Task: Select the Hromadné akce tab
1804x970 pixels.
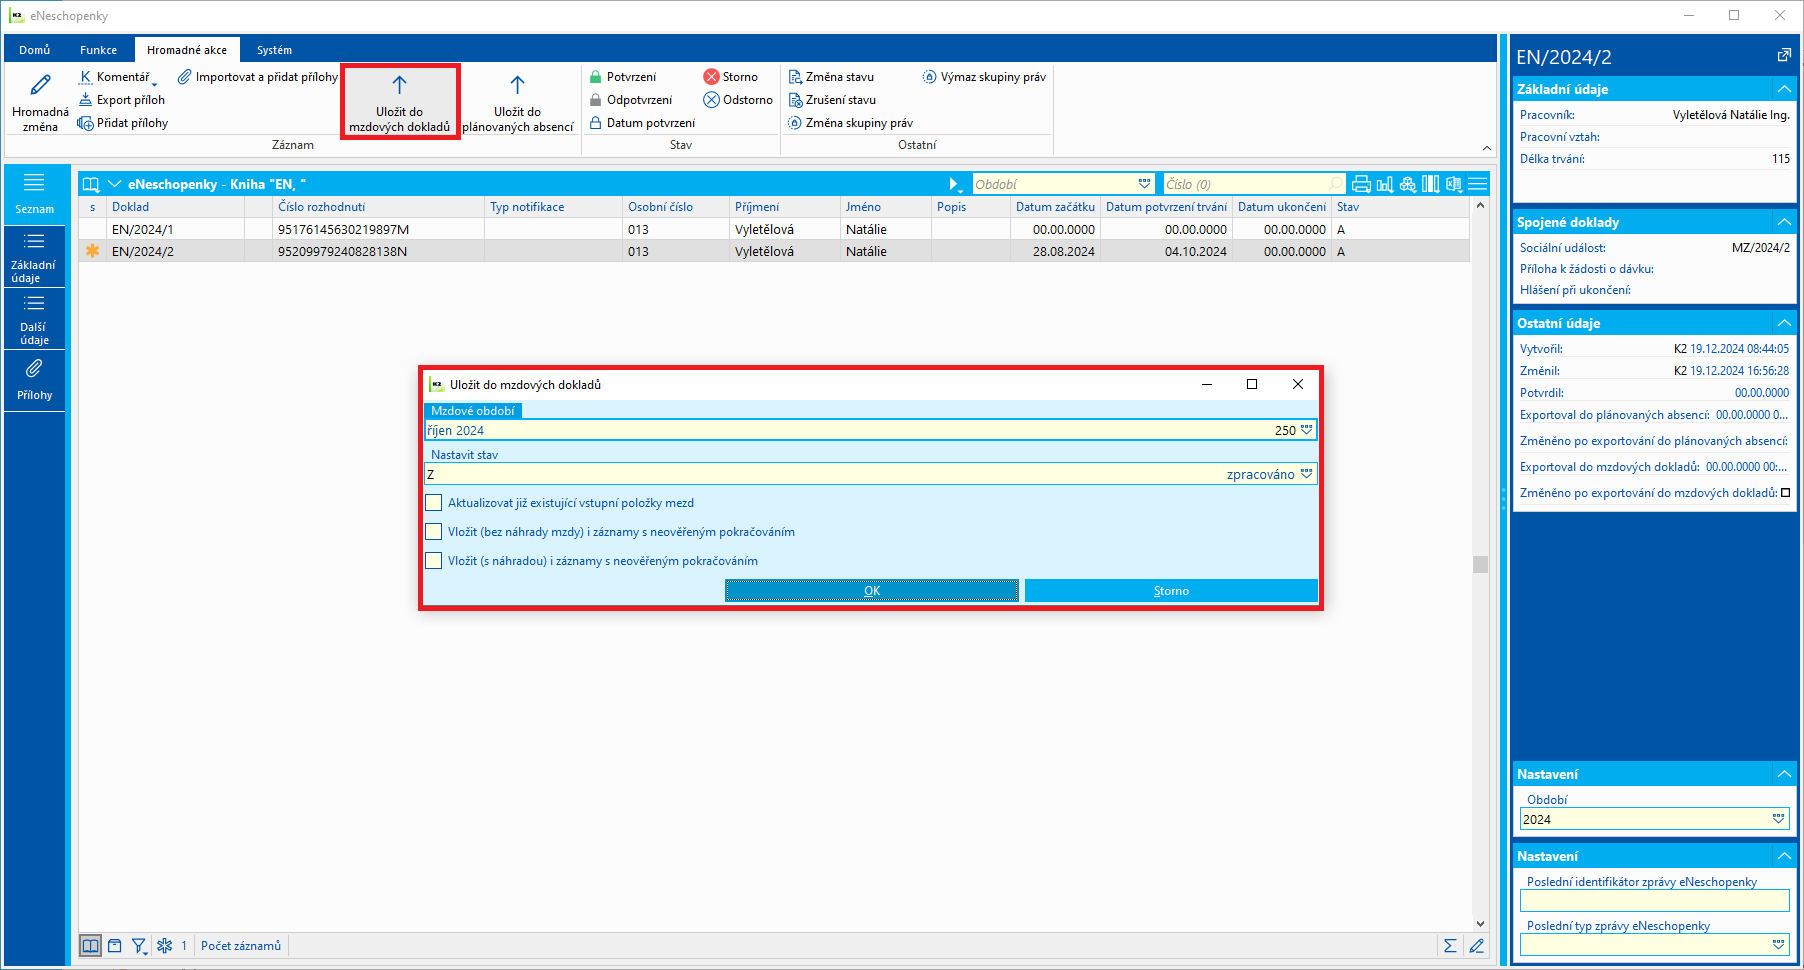Action: pyautogui.click(x=187, y=50)
